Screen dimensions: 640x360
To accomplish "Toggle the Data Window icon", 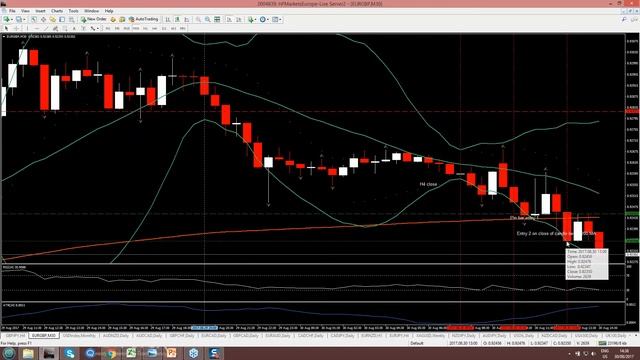I will (x=43, y=19).
